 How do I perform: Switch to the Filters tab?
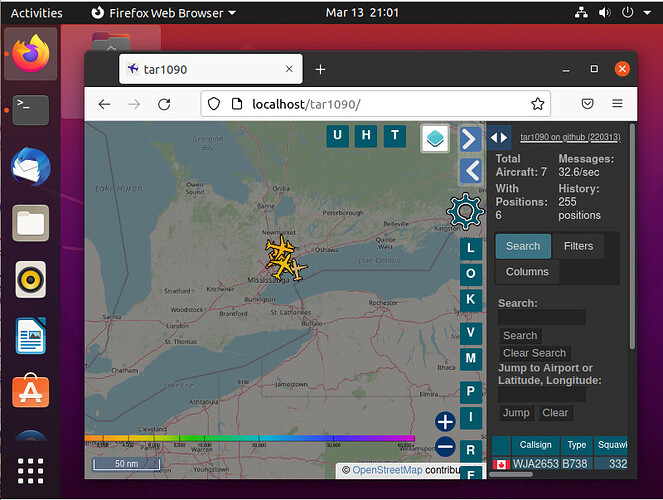578,246
